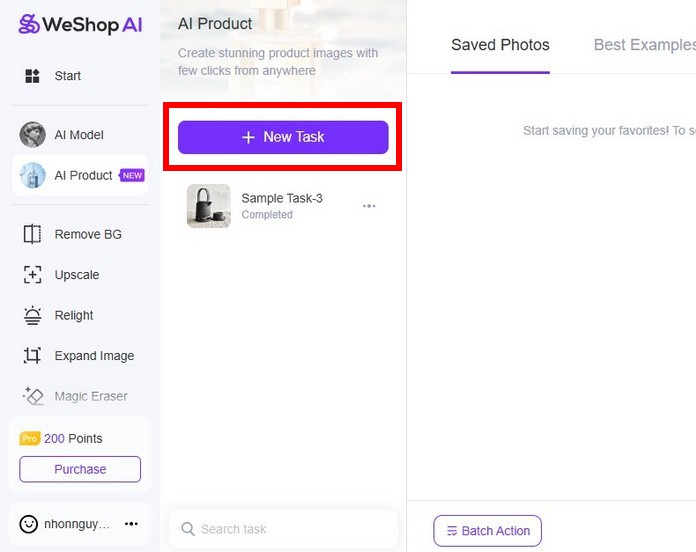Select the Upscale tool icon
Viewport: 696px width, 552px height.
click(32, 275)
